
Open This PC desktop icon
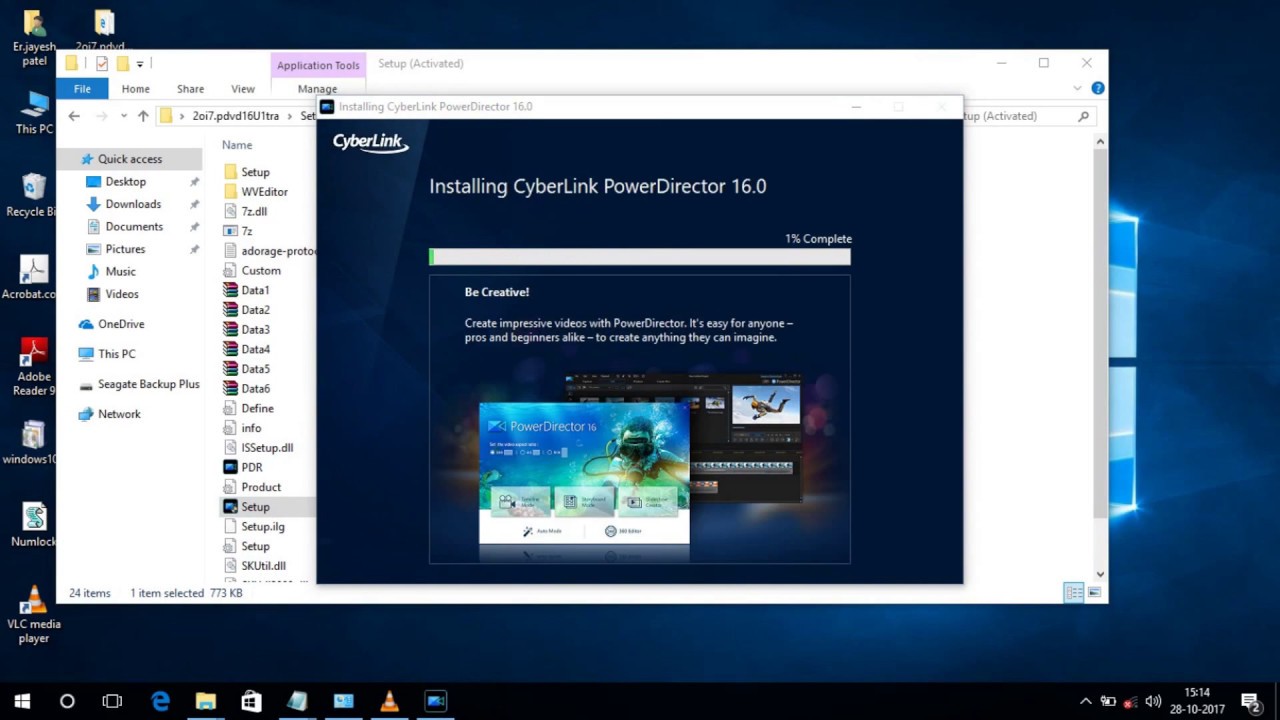click(34, 112)
